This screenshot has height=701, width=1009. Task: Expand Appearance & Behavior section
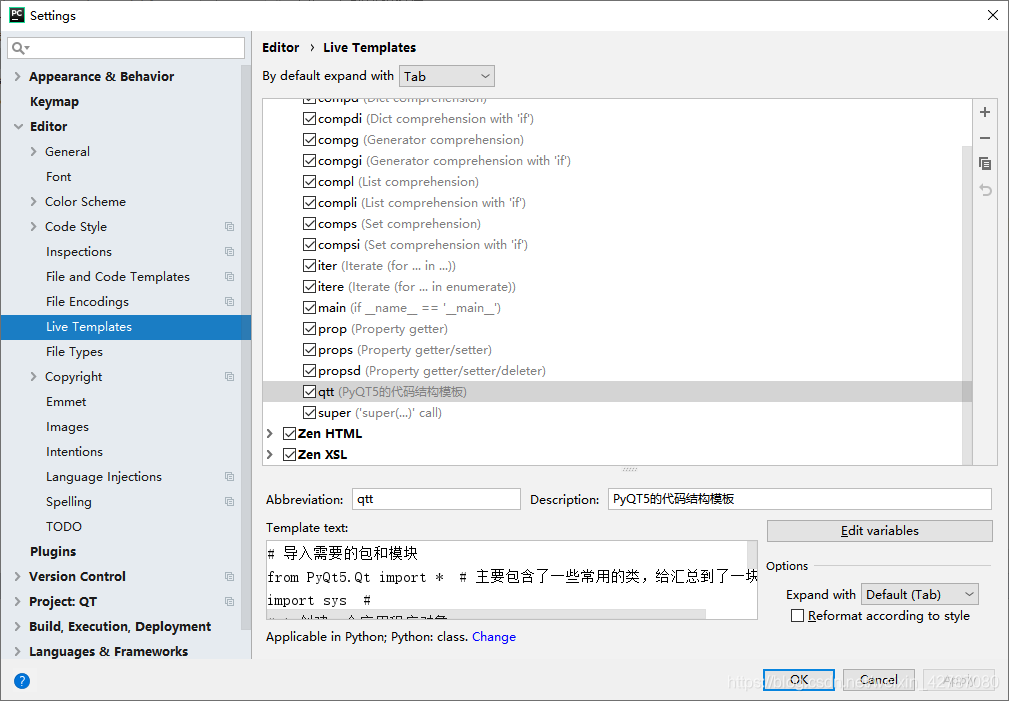click(x=17, y=77)
